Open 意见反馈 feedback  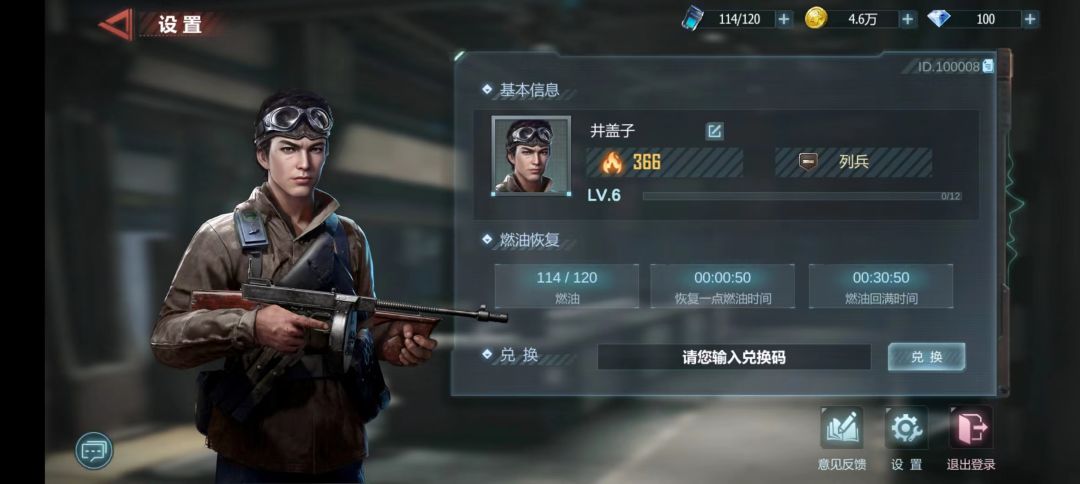tap(841, 438)
